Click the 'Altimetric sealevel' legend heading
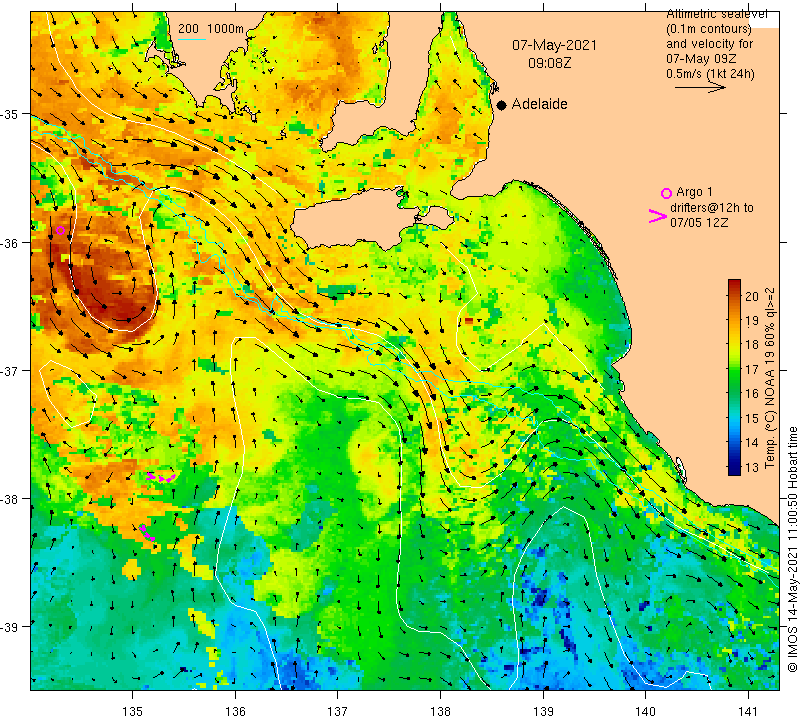This screenshot has height=720, width=800. pyautogui.click(x=717, y=15)
